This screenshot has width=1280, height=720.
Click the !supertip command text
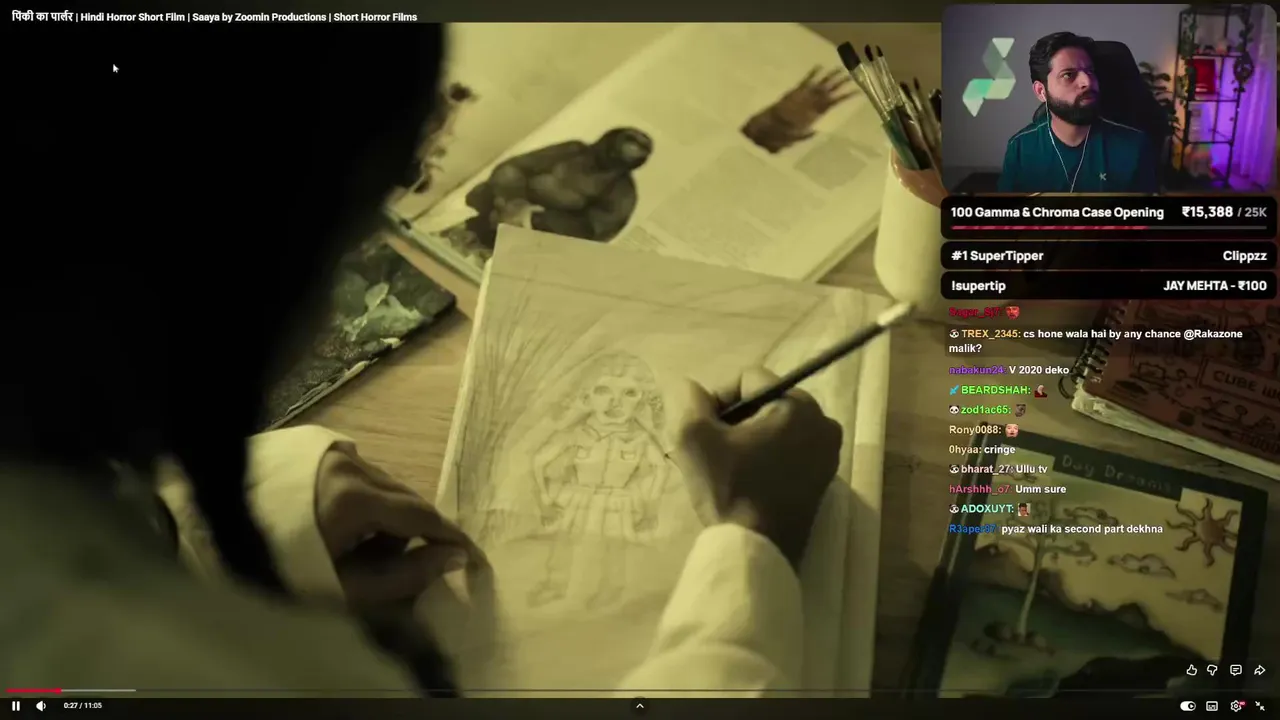pyautogui.click(x=978, y=286)
